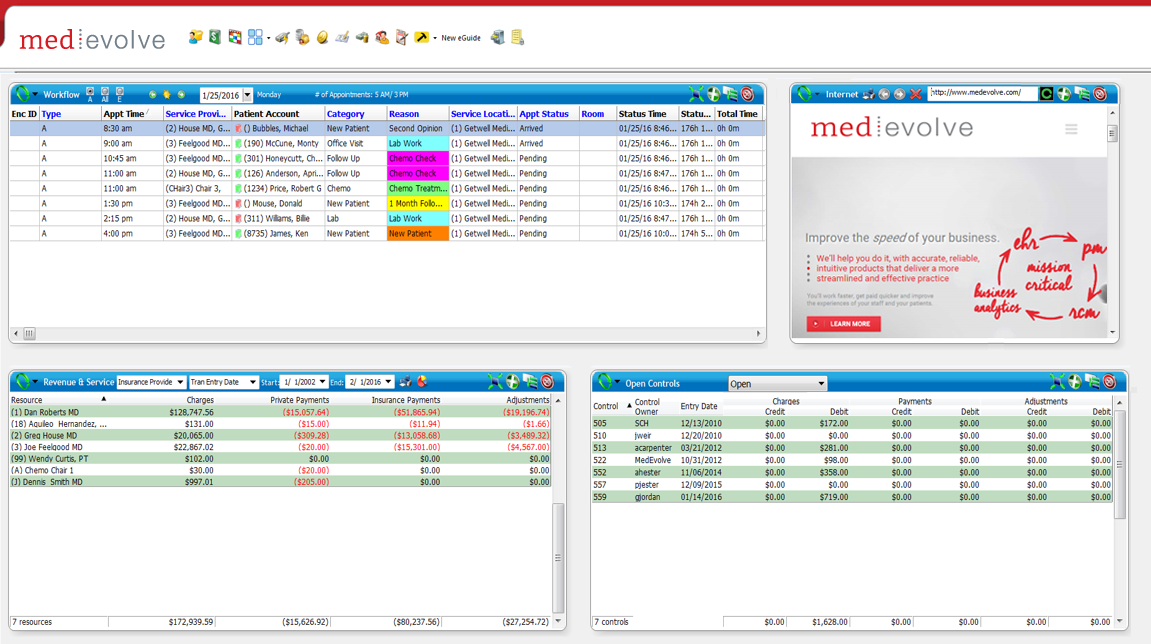Go to next day in Workflow

tap(181, 95)
